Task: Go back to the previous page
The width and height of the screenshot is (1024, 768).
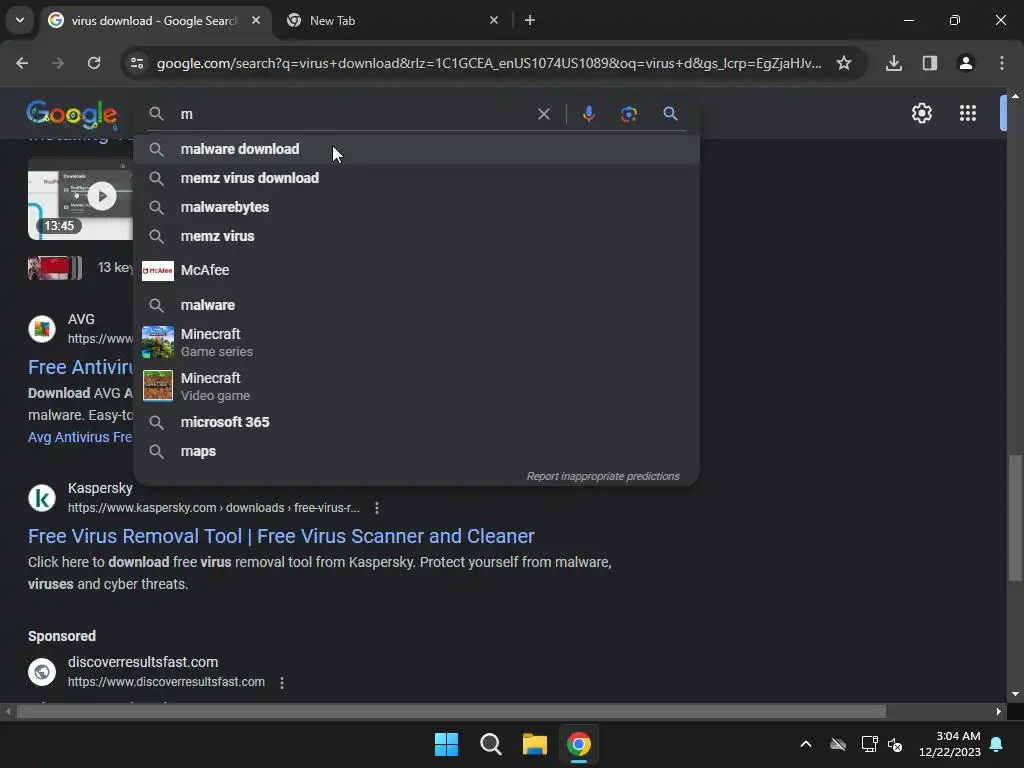Action: 22,63
